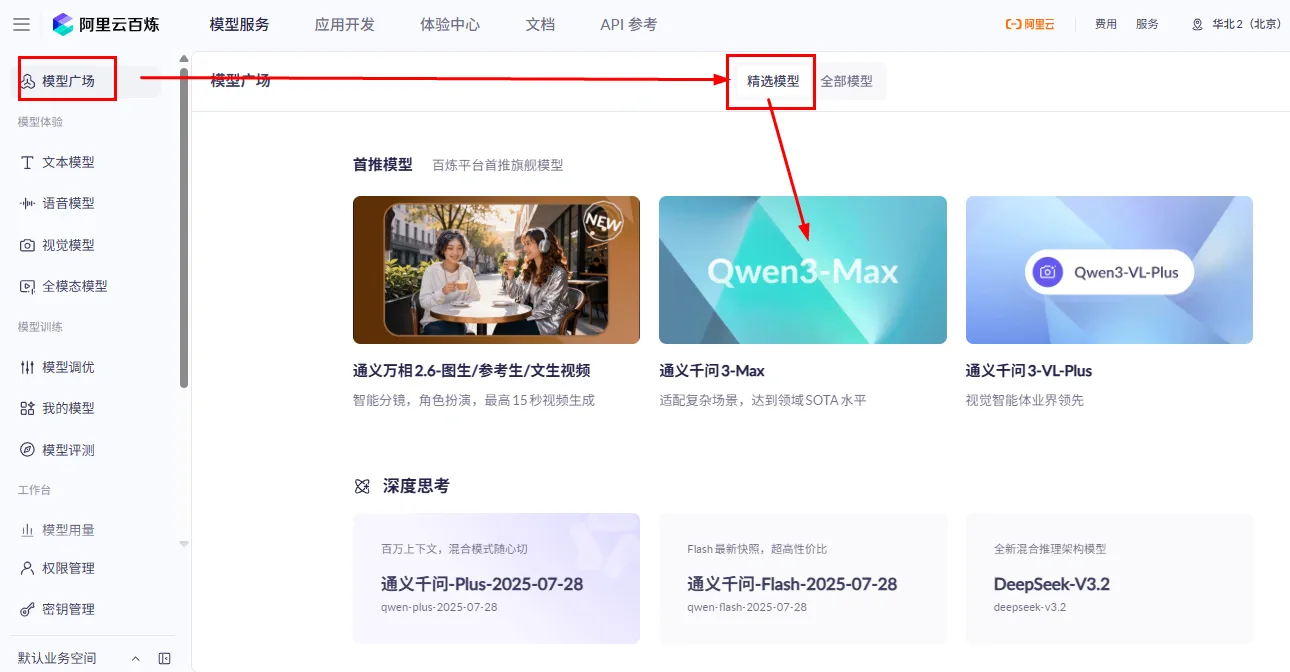Open API 参考 in top navigation
The height and width of the screenshot is (672, 1290).
[629, 24]
